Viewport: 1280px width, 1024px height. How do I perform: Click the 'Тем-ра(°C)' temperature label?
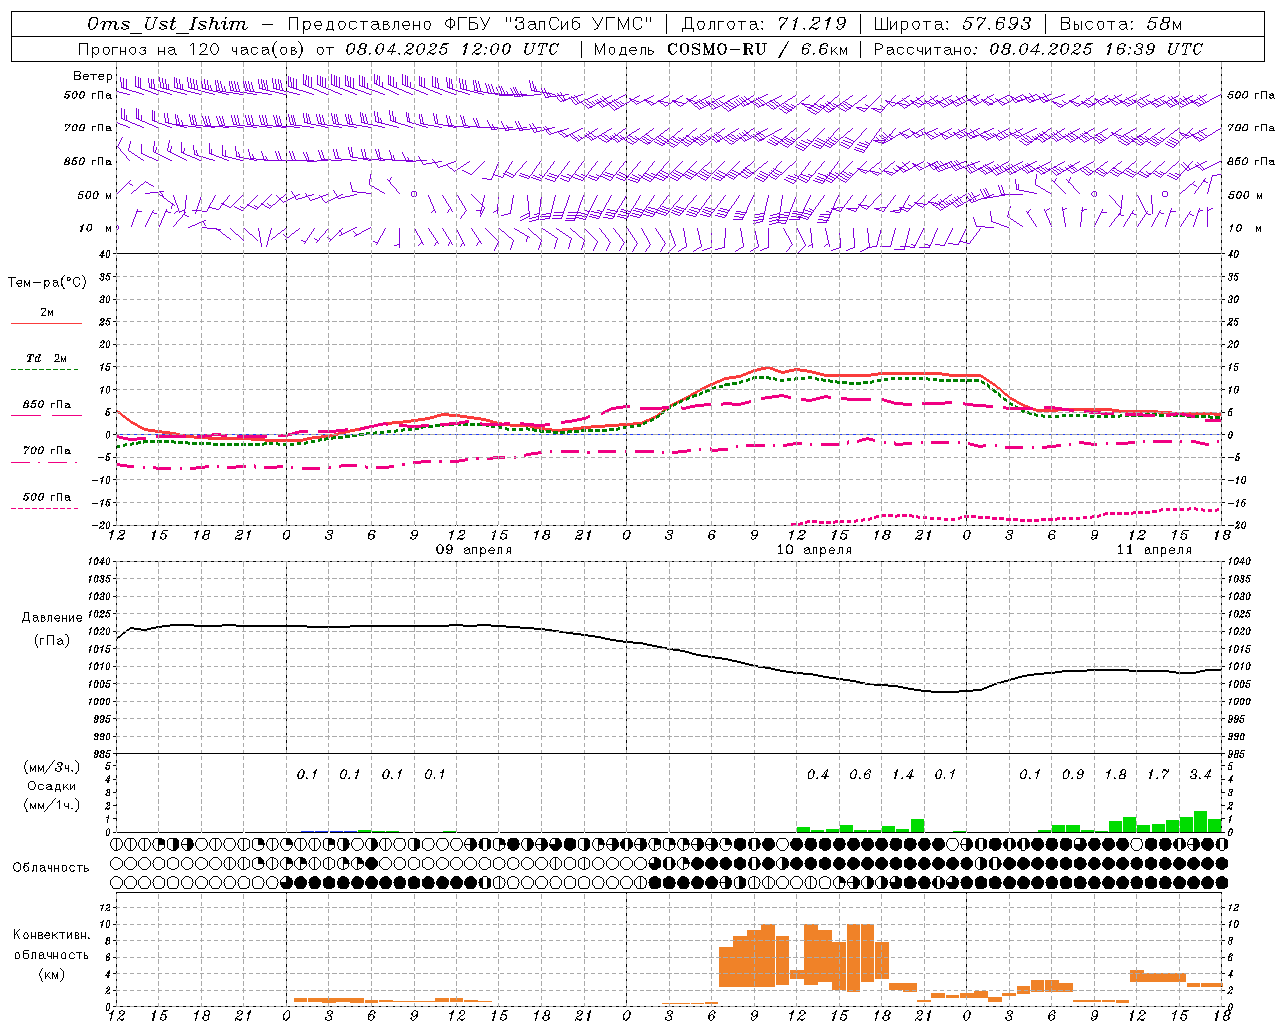point(47,283)
